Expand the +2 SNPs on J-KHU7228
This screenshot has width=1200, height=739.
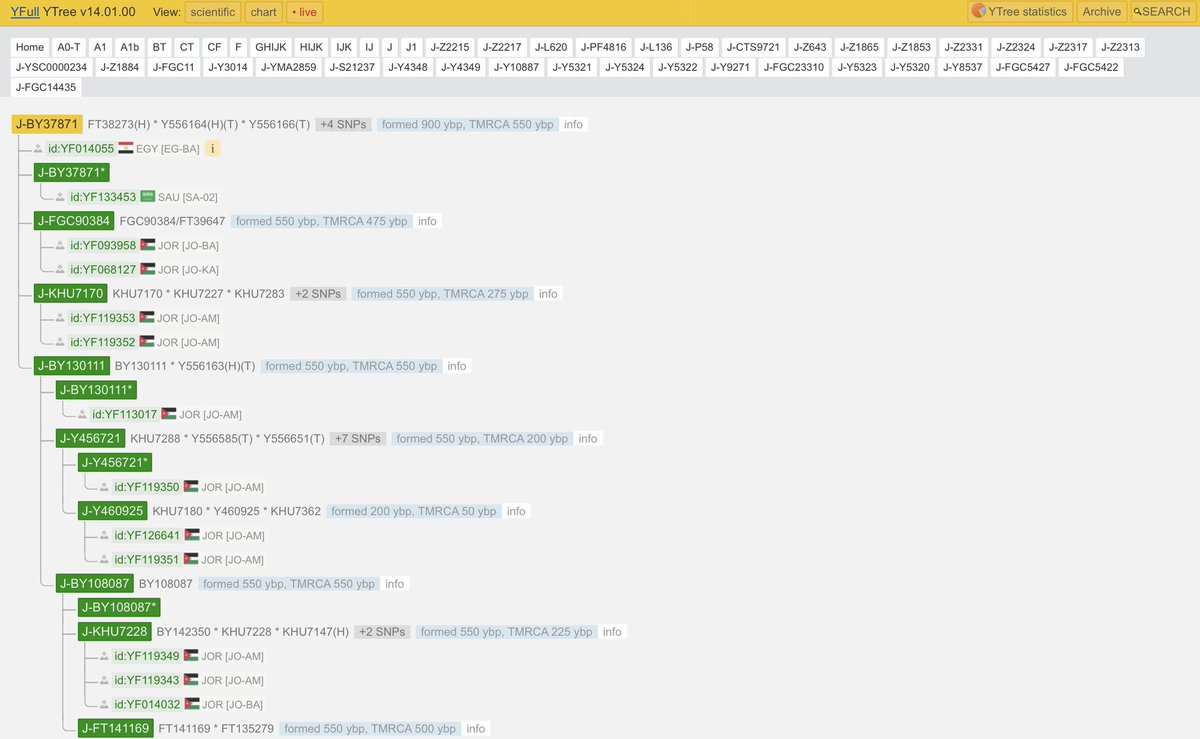(381, 631)
